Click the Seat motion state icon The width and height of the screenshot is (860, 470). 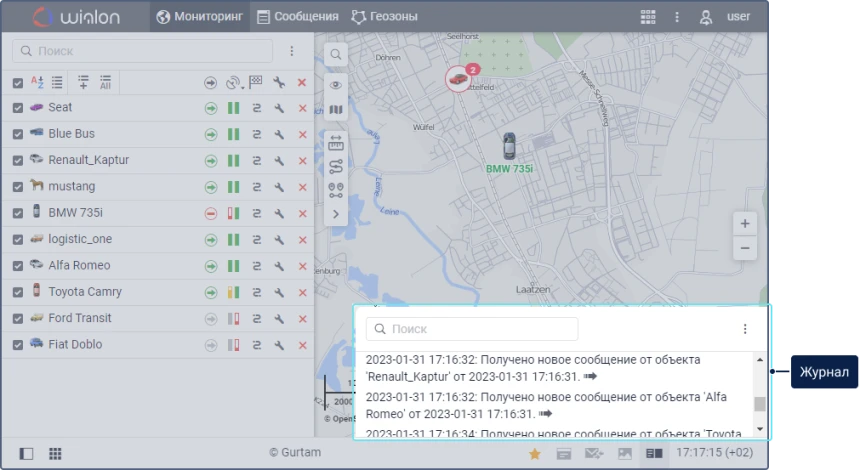pos(211,108)
